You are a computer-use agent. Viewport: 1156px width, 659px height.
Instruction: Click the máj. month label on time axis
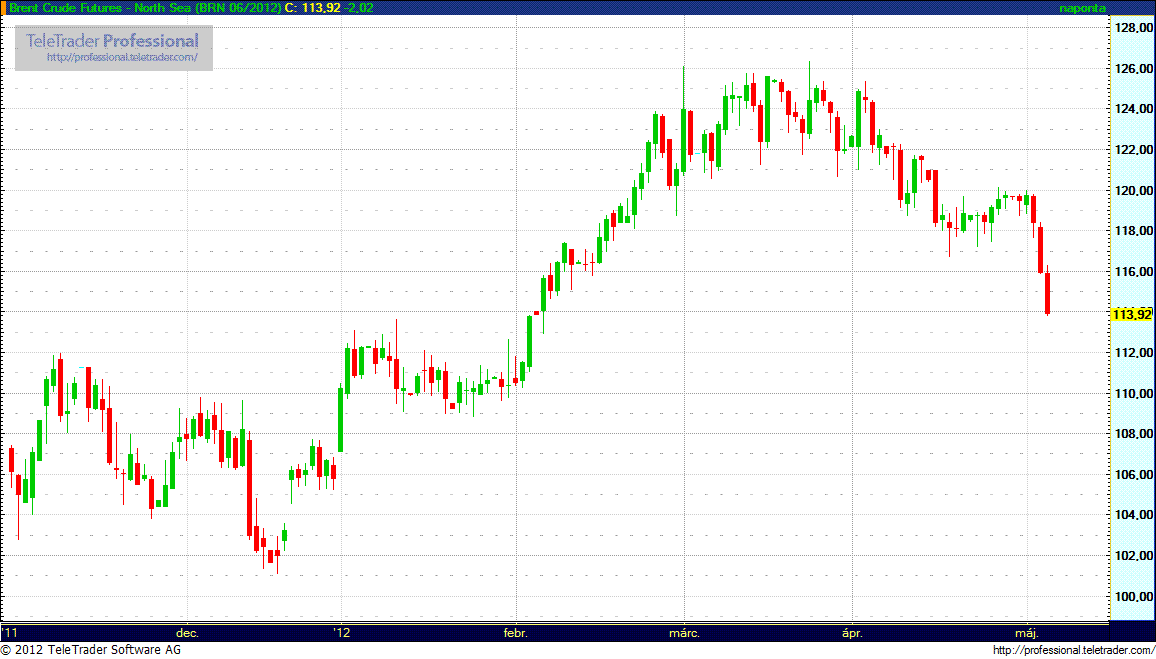(1027, 633)
